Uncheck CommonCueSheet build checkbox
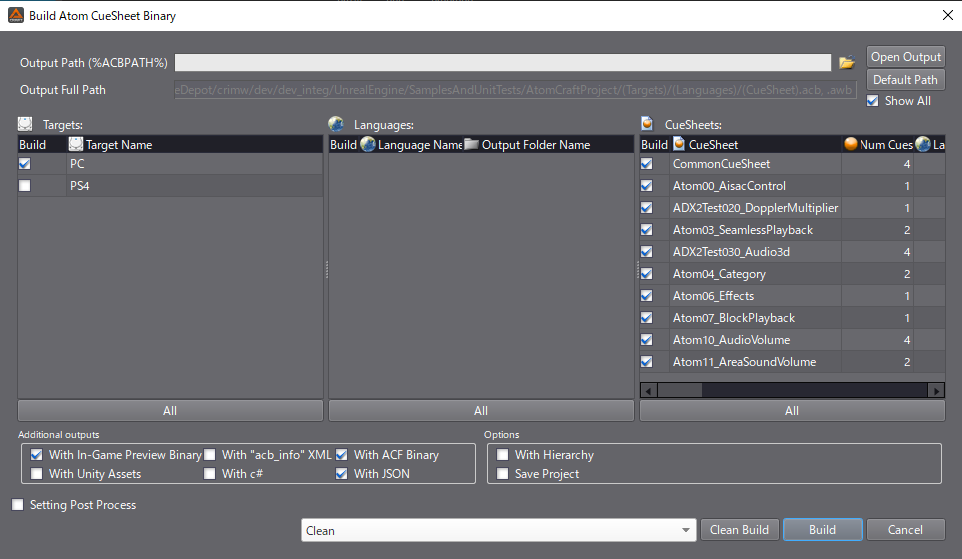Screen dimensions: 962x559 pyautogui.click(x=647, y=164)
